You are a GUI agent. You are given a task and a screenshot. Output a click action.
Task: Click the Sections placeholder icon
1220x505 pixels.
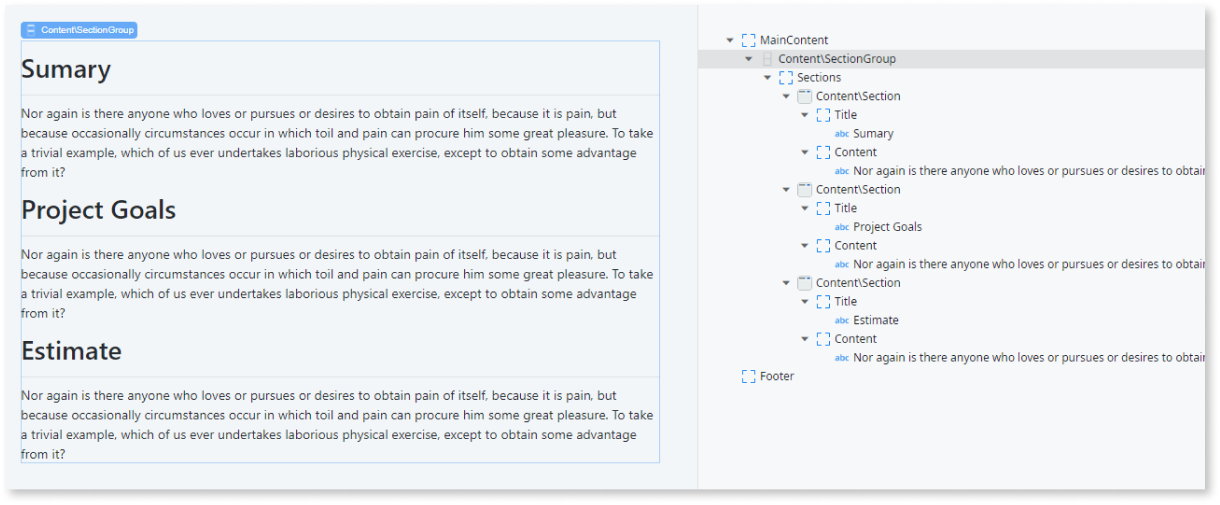[x=785, y=78]
